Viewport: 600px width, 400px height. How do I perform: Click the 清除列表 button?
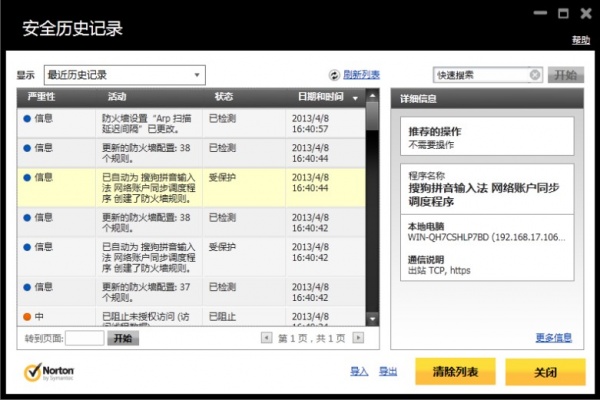pyautogui.click(x=455, y=372)
